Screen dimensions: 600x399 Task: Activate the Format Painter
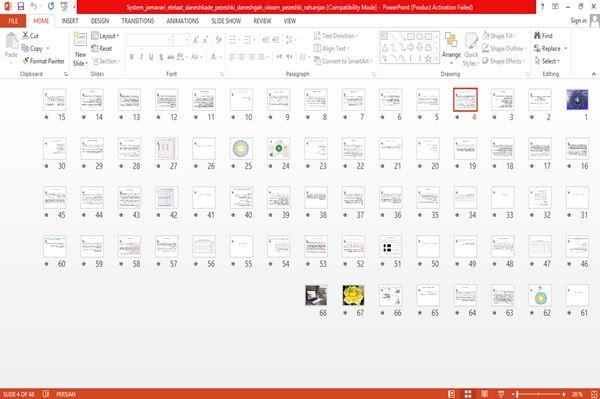[43, 61]
